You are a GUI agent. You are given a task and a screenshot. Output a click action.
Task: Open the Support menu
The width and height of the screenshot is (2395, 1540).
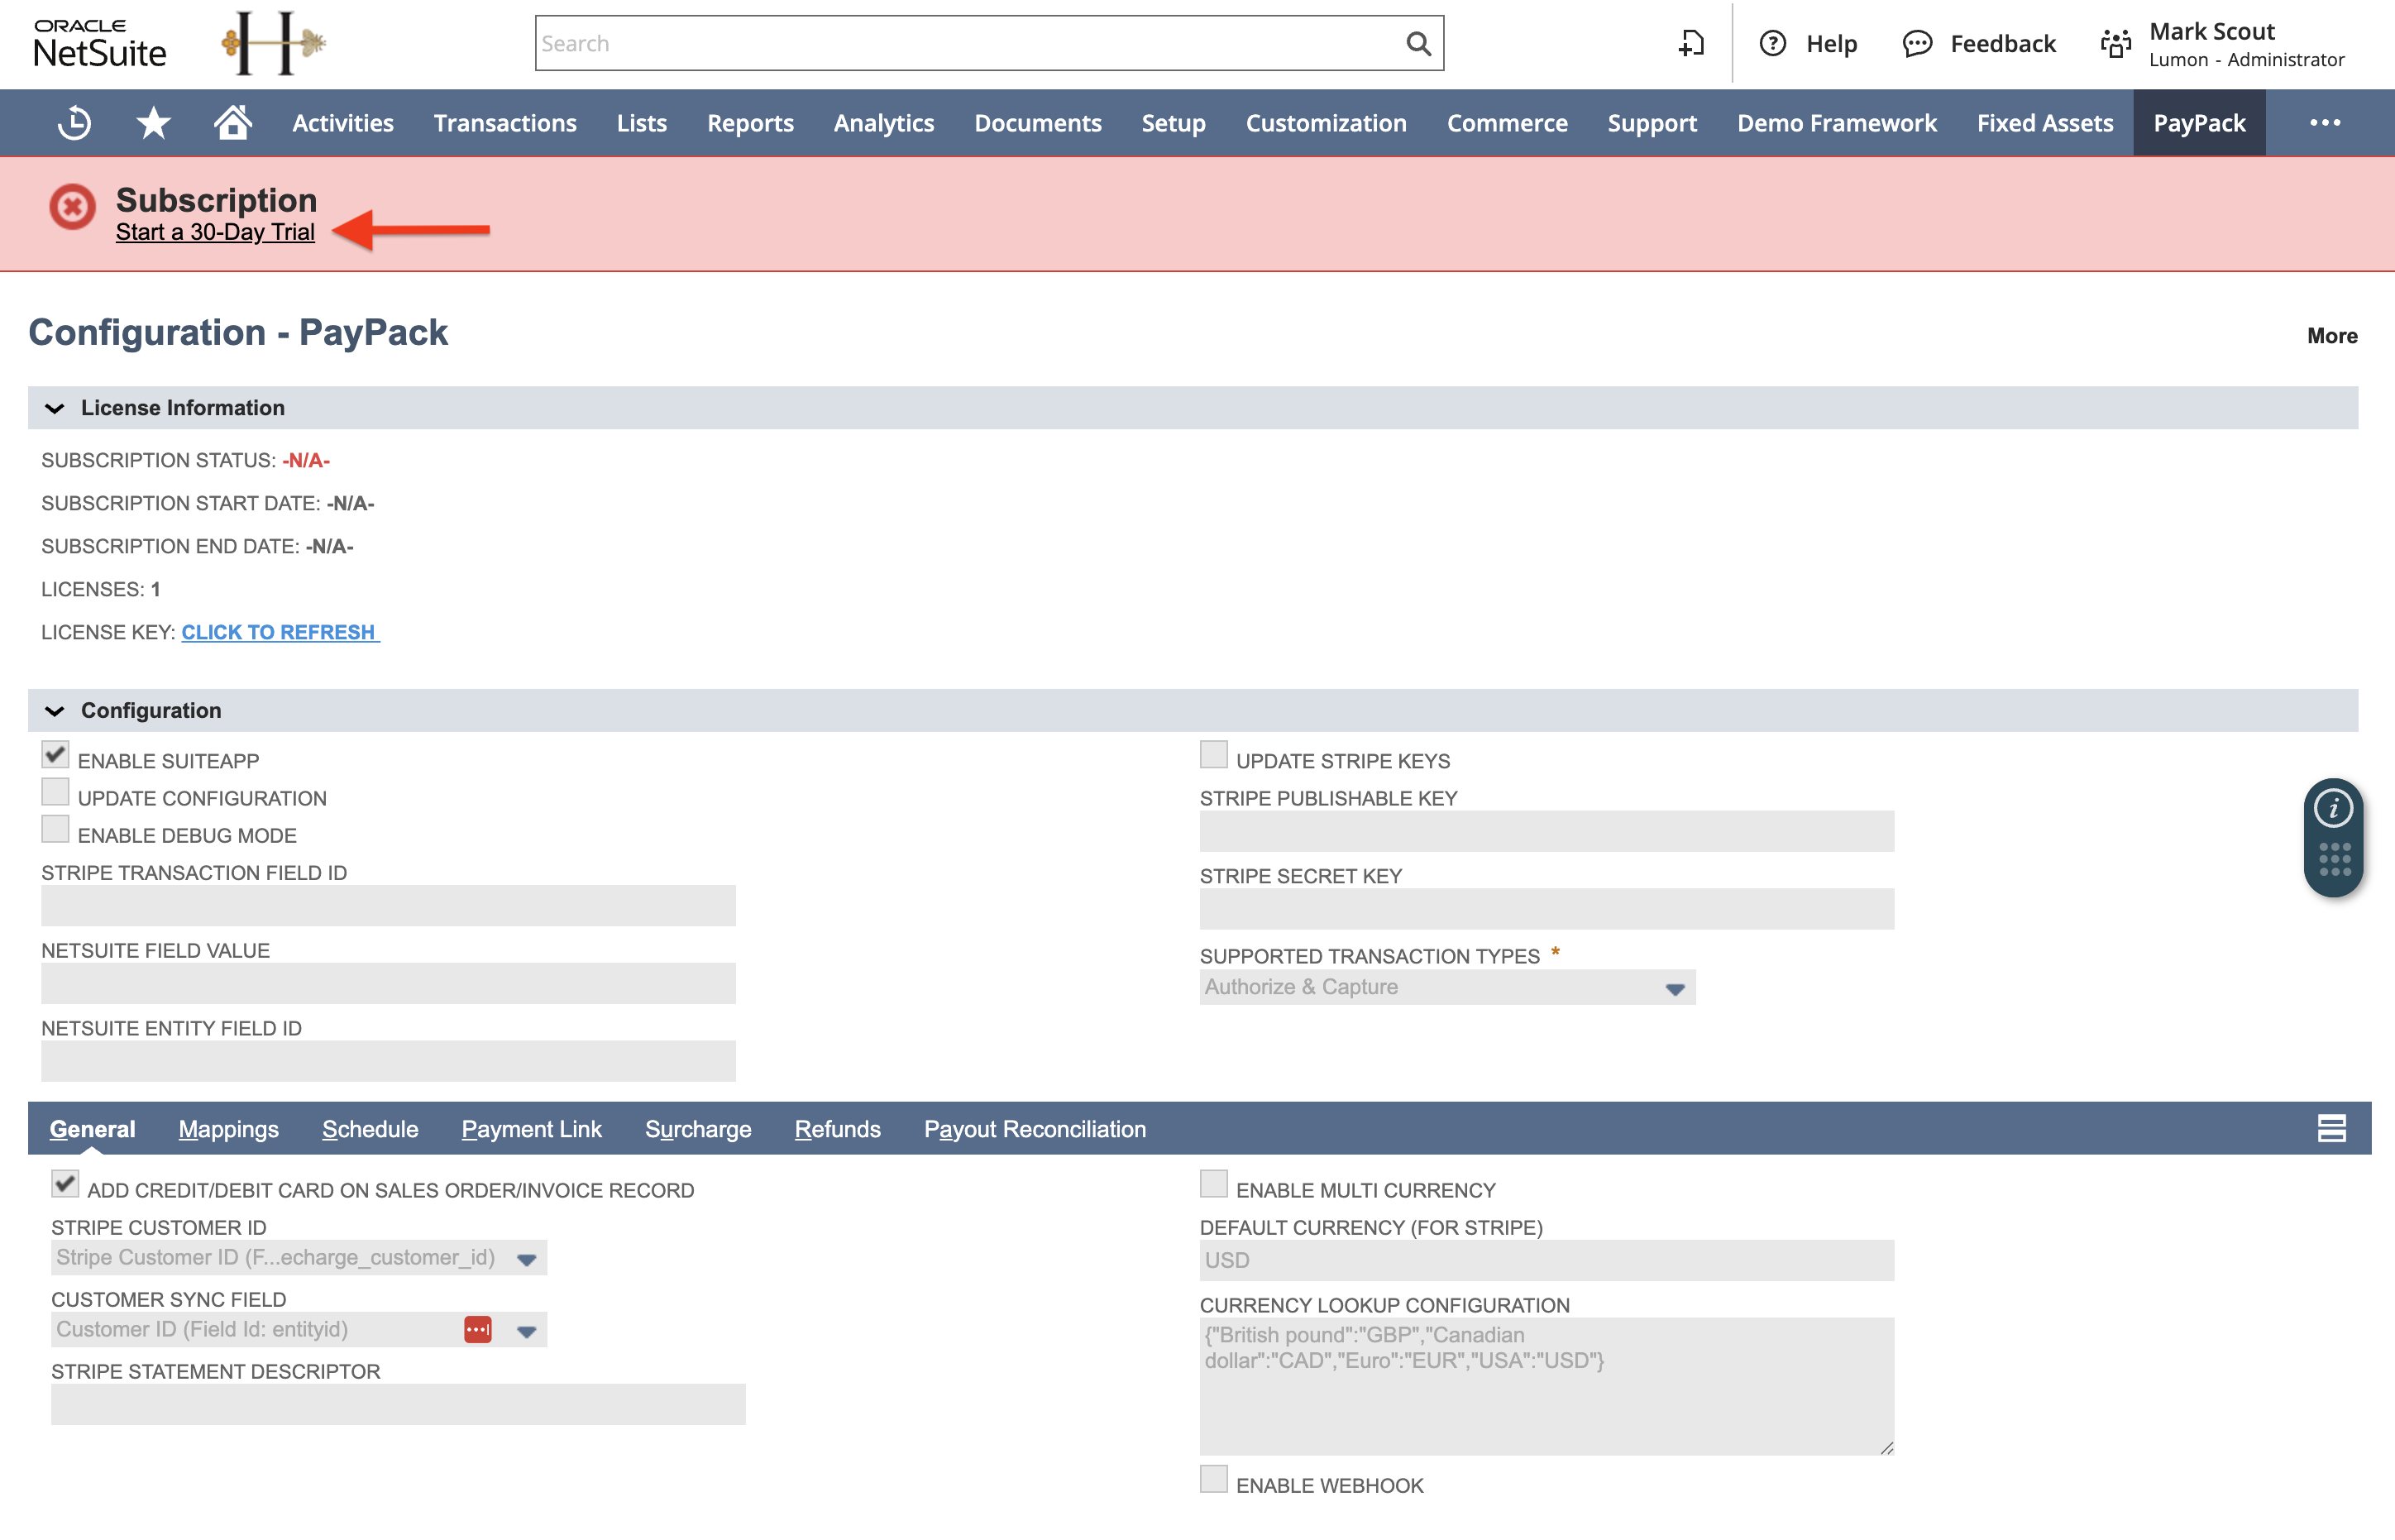tap(1652, 123)
